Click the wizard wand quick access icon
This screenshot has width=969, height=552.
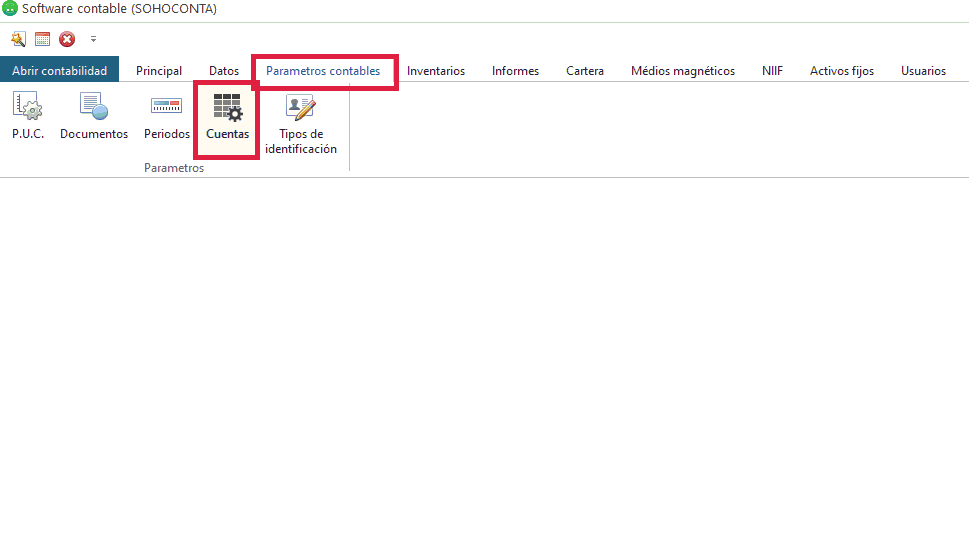(x=18, y=39)
